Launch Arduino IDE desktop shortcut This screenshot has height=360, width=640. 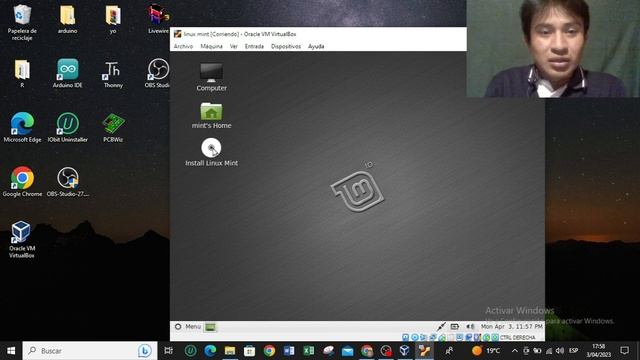click(x=67, y=73)
